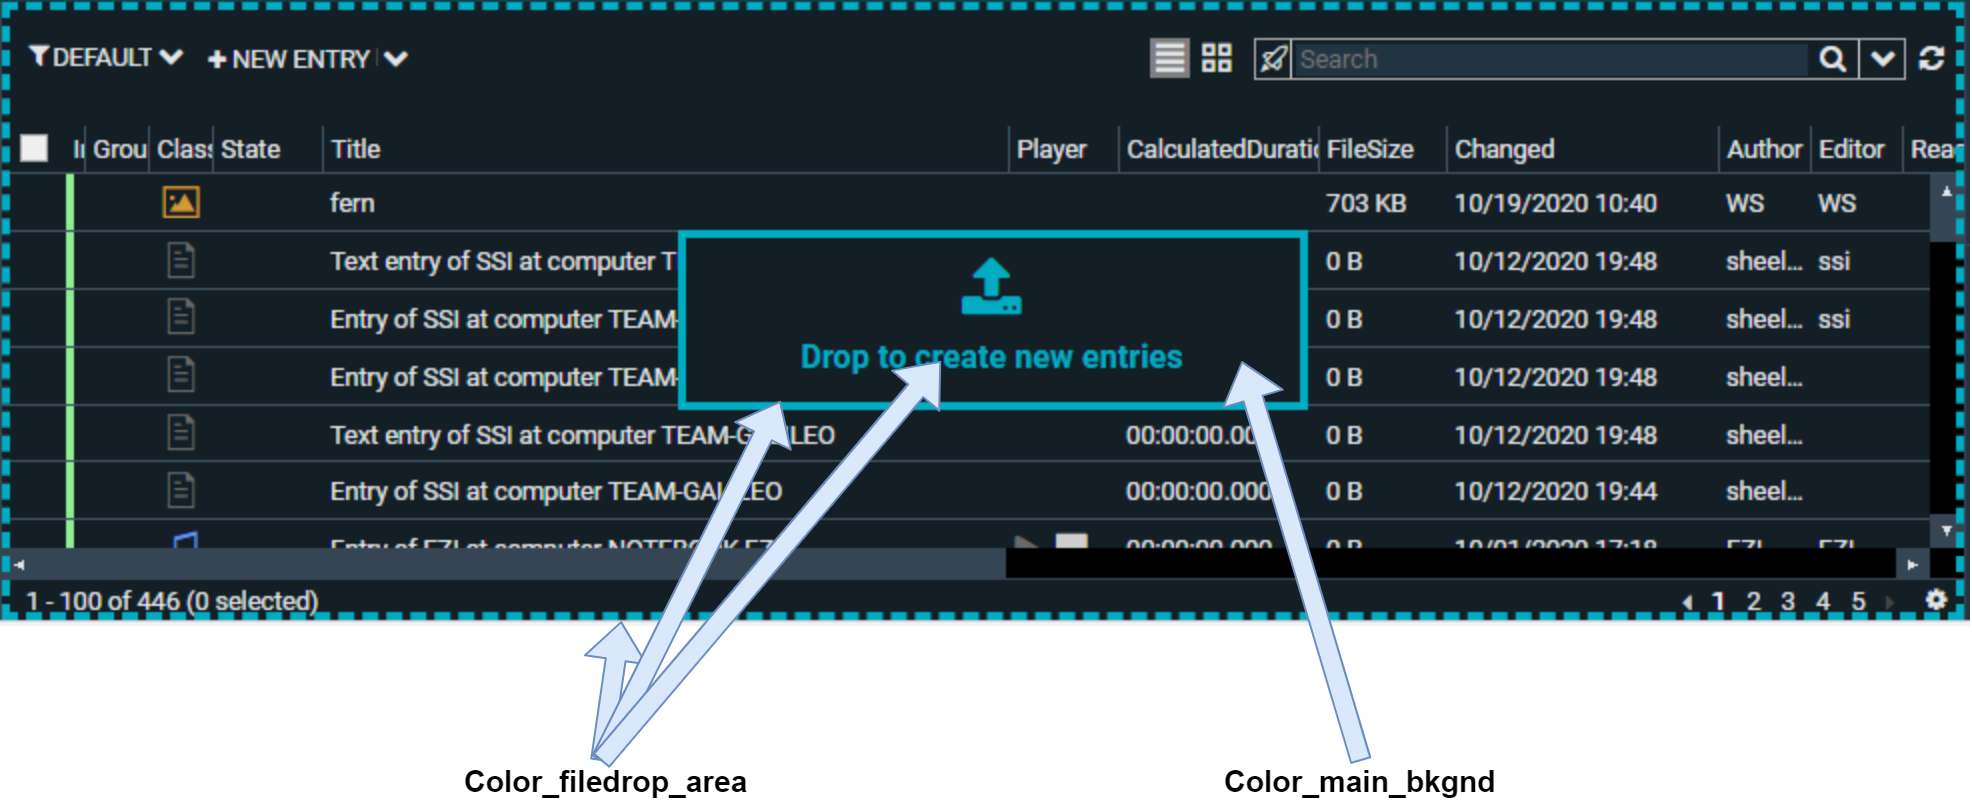
Task: Go to page 5 of results
Action: (1858, 601)
